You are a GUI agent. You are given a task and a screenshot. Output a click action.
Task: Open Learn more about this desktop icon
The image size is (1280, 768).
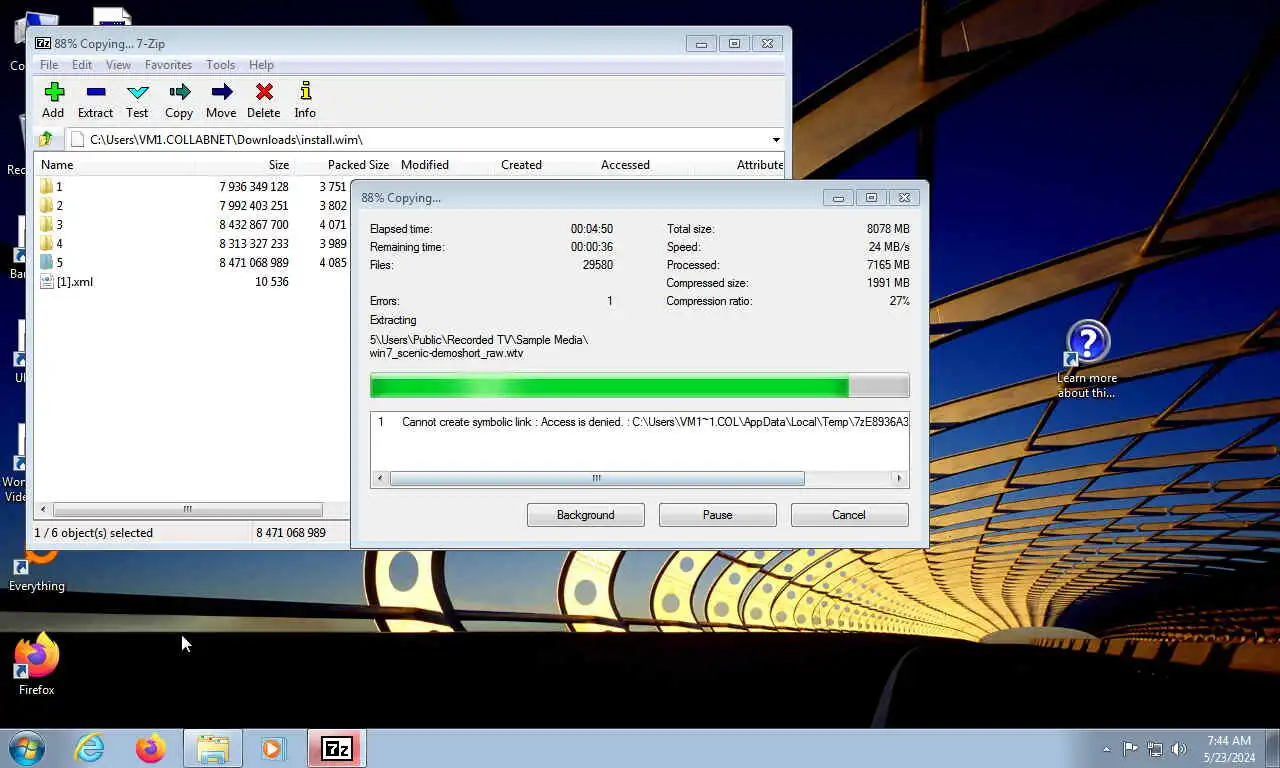1087,358
